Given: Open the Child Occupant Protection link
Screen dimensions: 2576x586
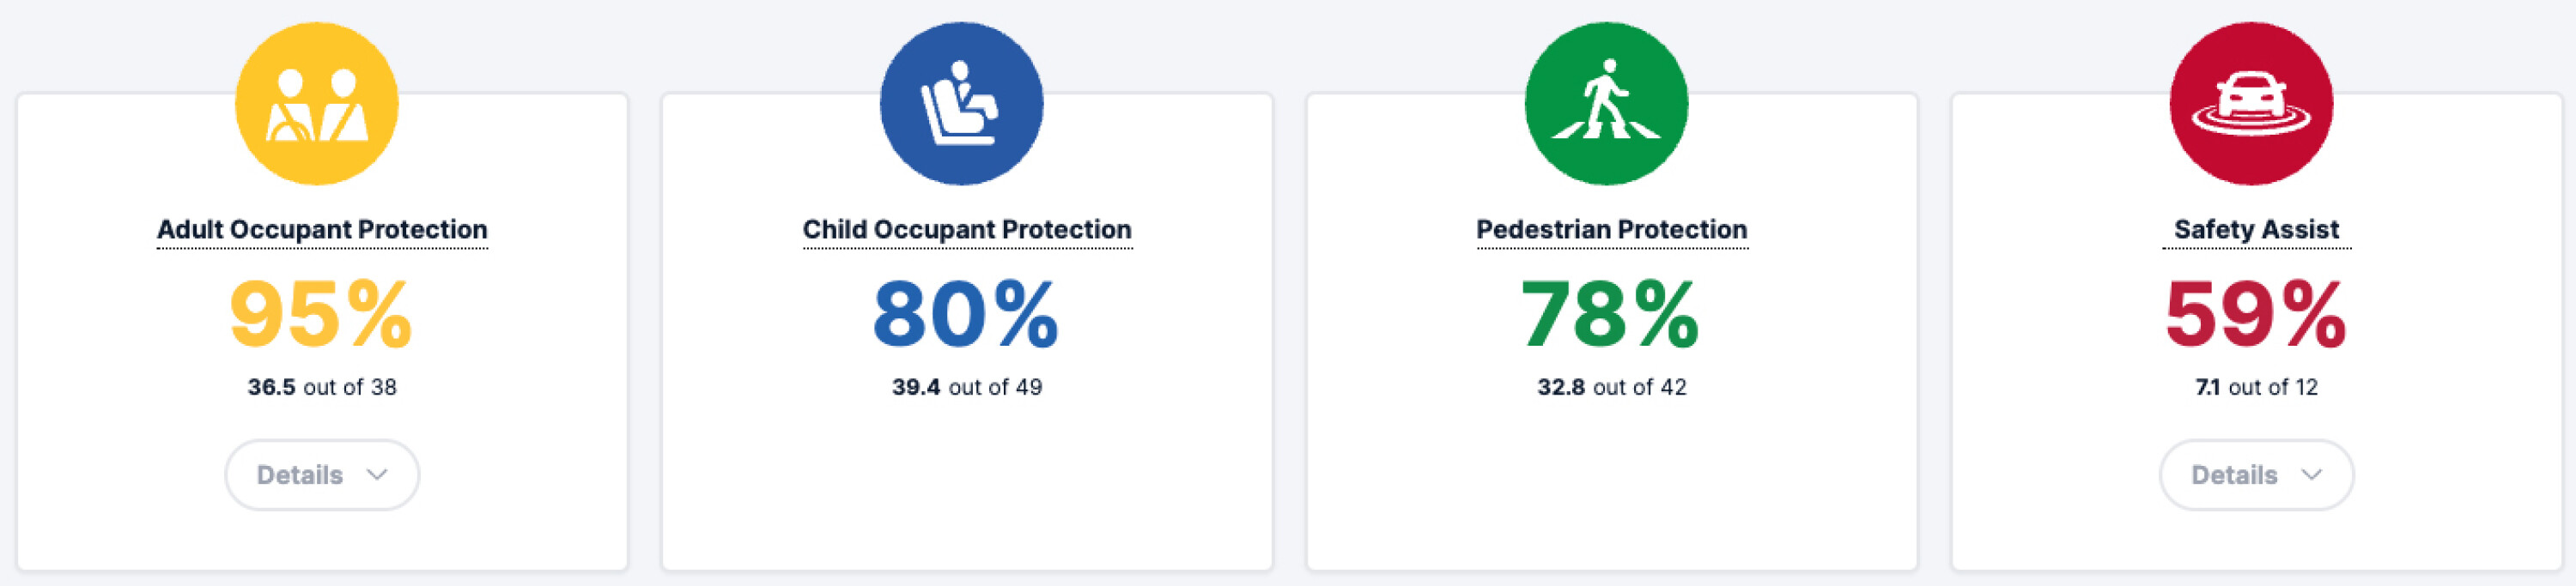Looking at the screenshot, I should [x=967, y=230].
